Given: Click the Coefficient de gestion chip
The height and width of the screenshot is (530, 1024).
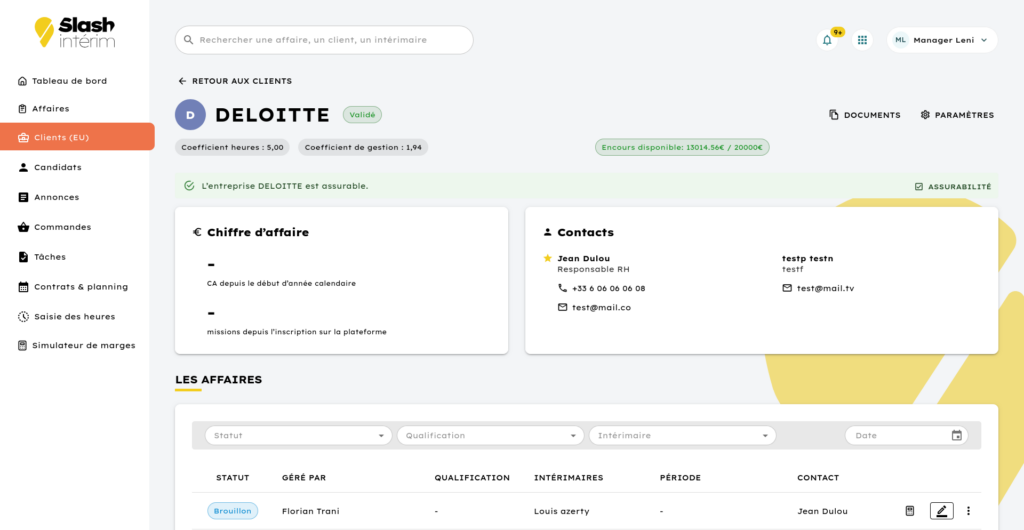Looking at the screenshot, I should coord(363,148).
